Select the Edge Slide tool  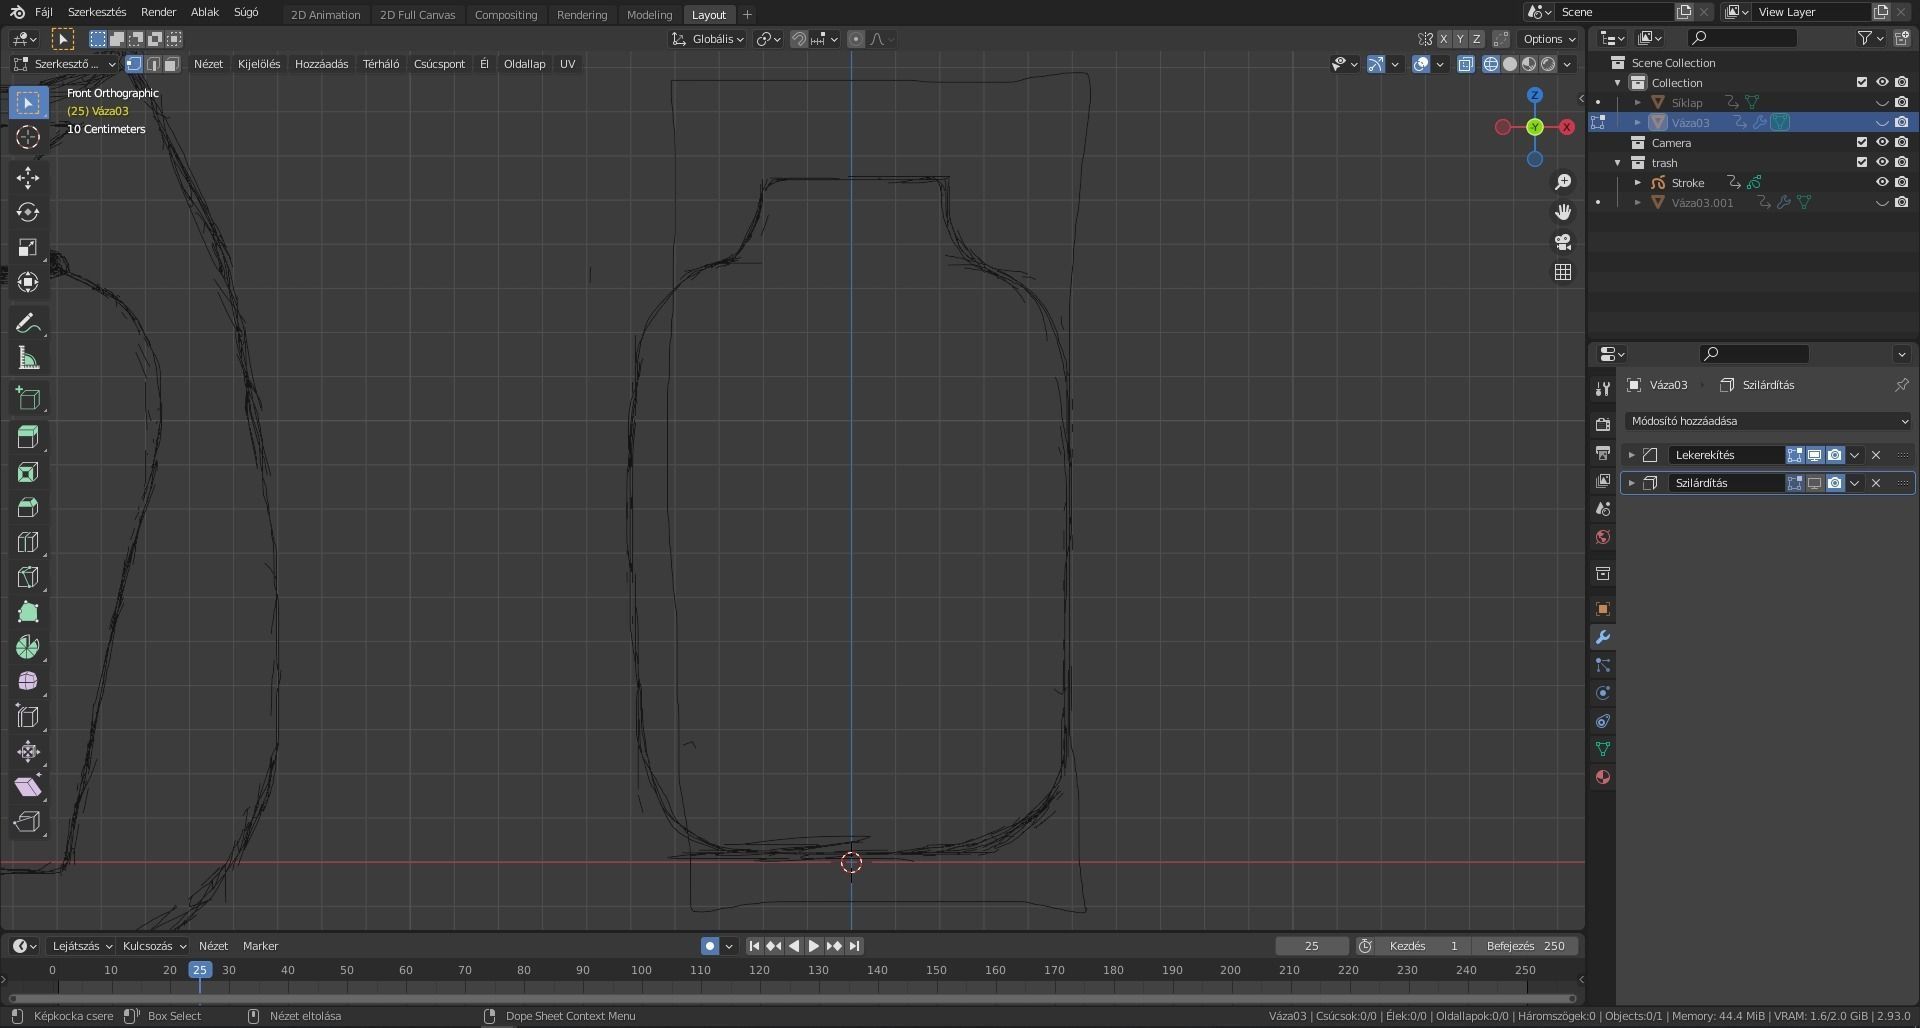click(x=28, y=716)
